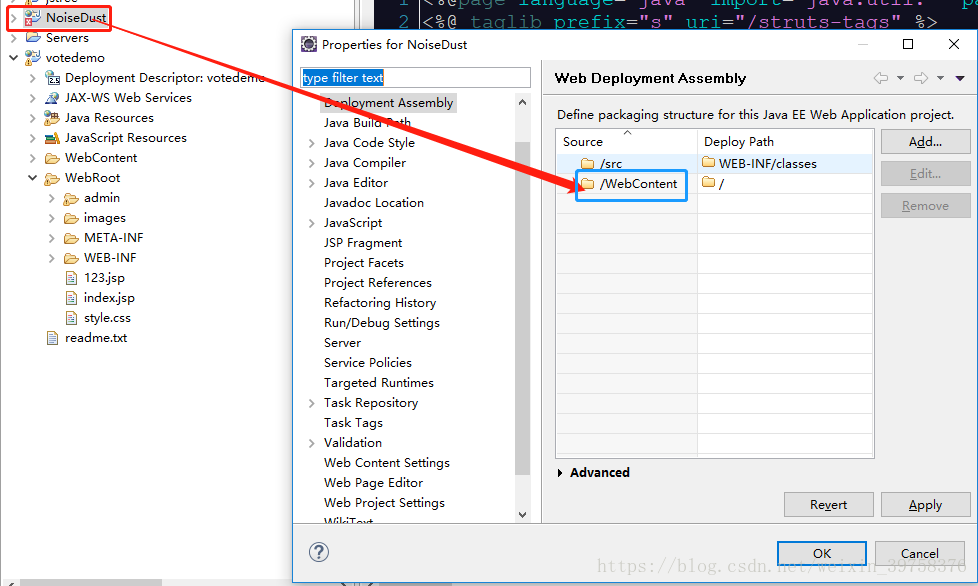Viewport: 978px width, 586px height.
Task: Click the Deployment Descriptor icon
Action: tap(52, 78)
